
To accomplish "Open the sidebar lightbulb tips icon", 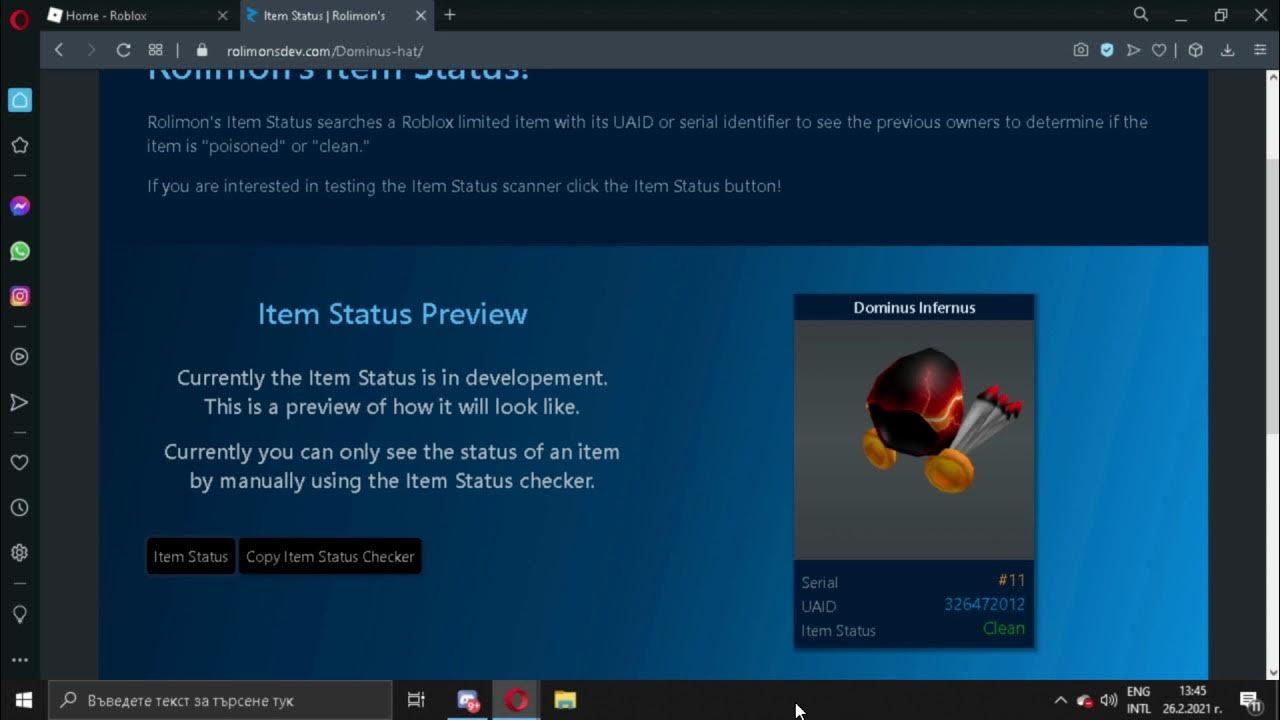I will (19, 614).
